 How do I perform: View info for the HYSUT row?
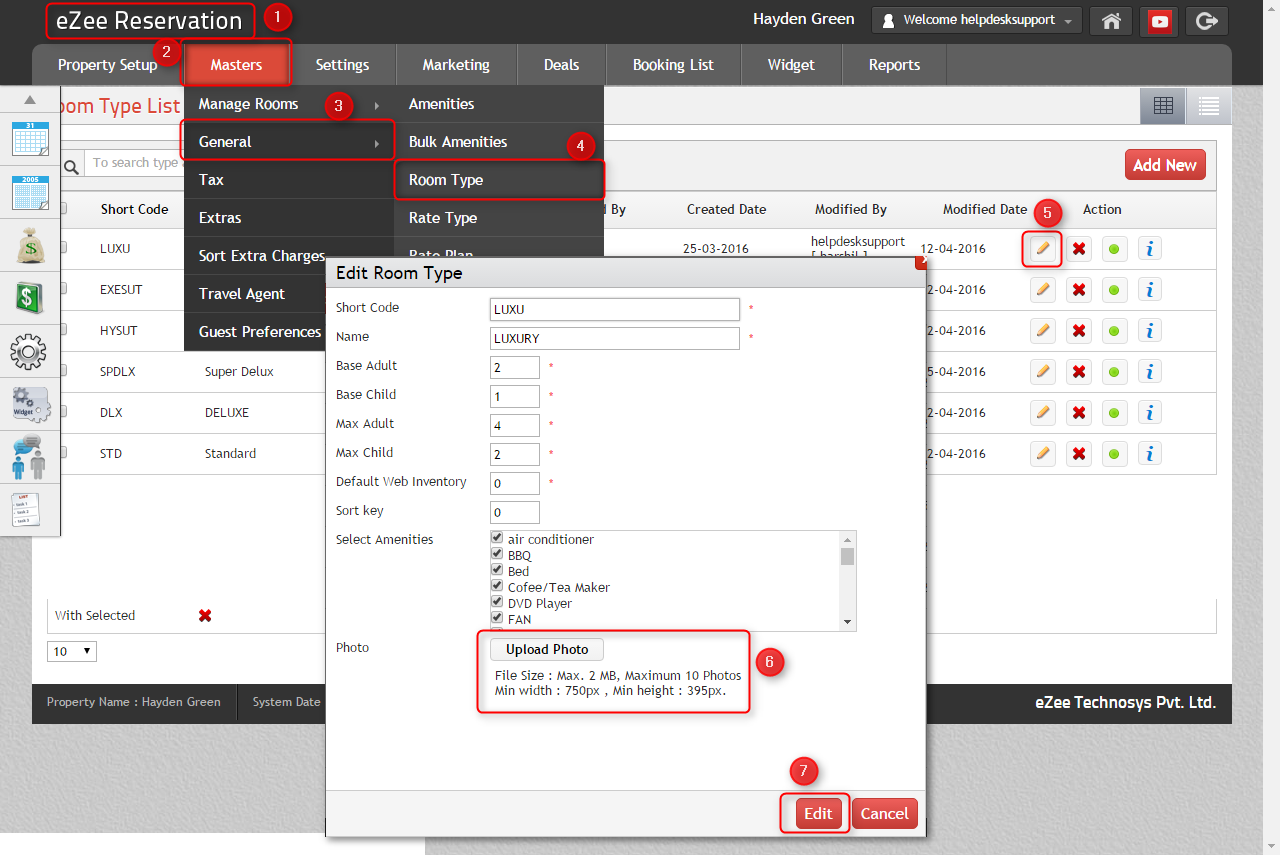1150,330
